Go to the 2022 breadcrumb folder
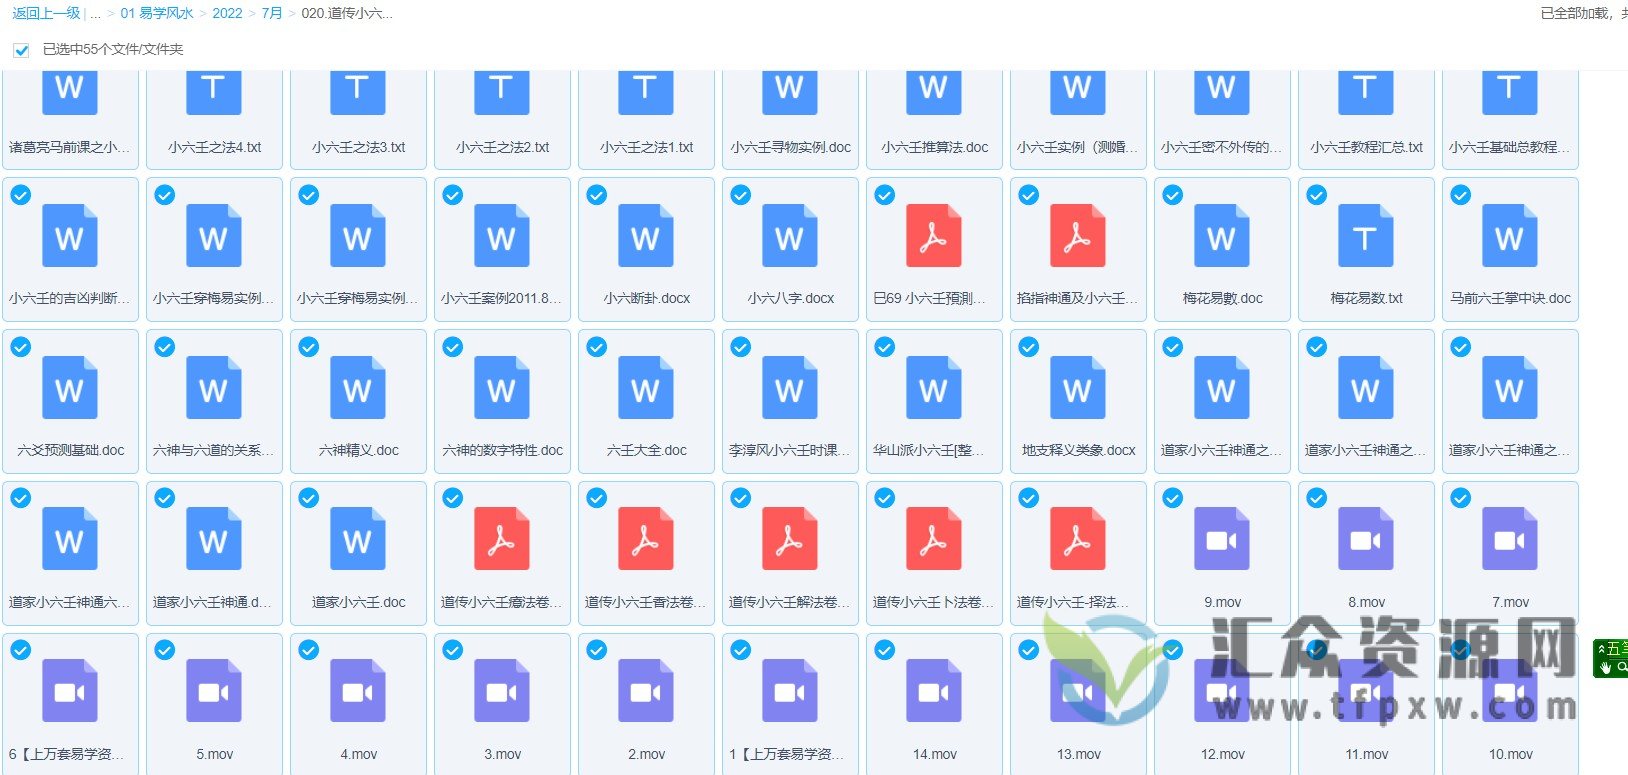The image size is (1628, 775). click(227, 13)
